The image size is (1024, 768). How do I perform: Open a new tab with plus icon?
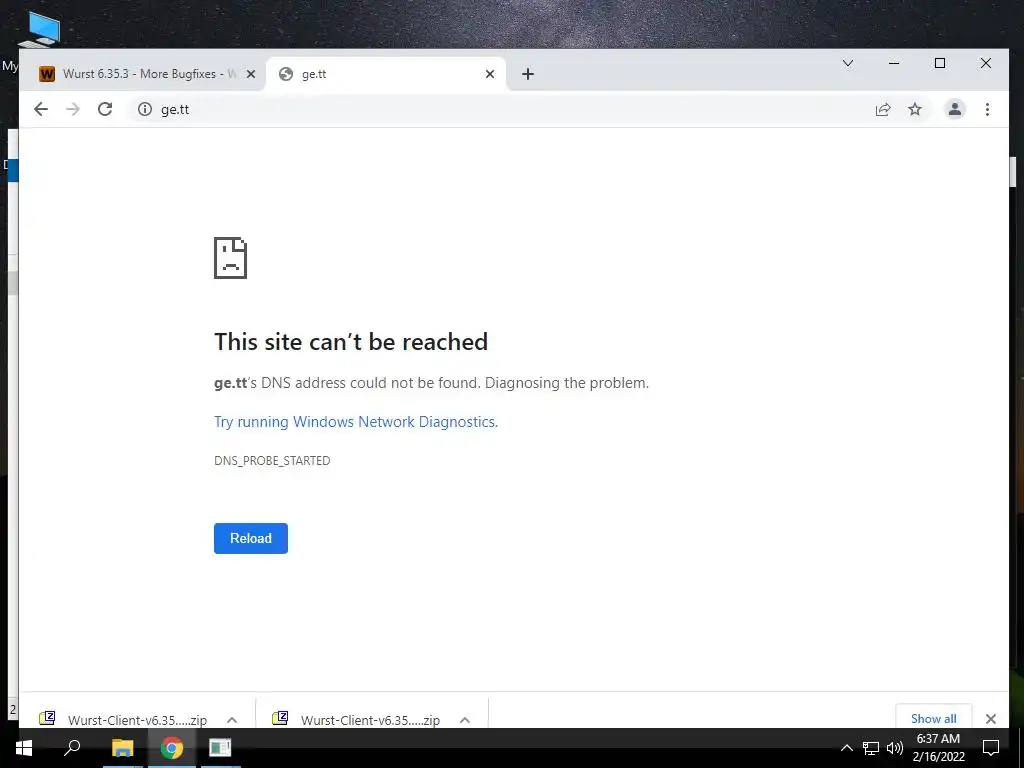coord(528,74)
